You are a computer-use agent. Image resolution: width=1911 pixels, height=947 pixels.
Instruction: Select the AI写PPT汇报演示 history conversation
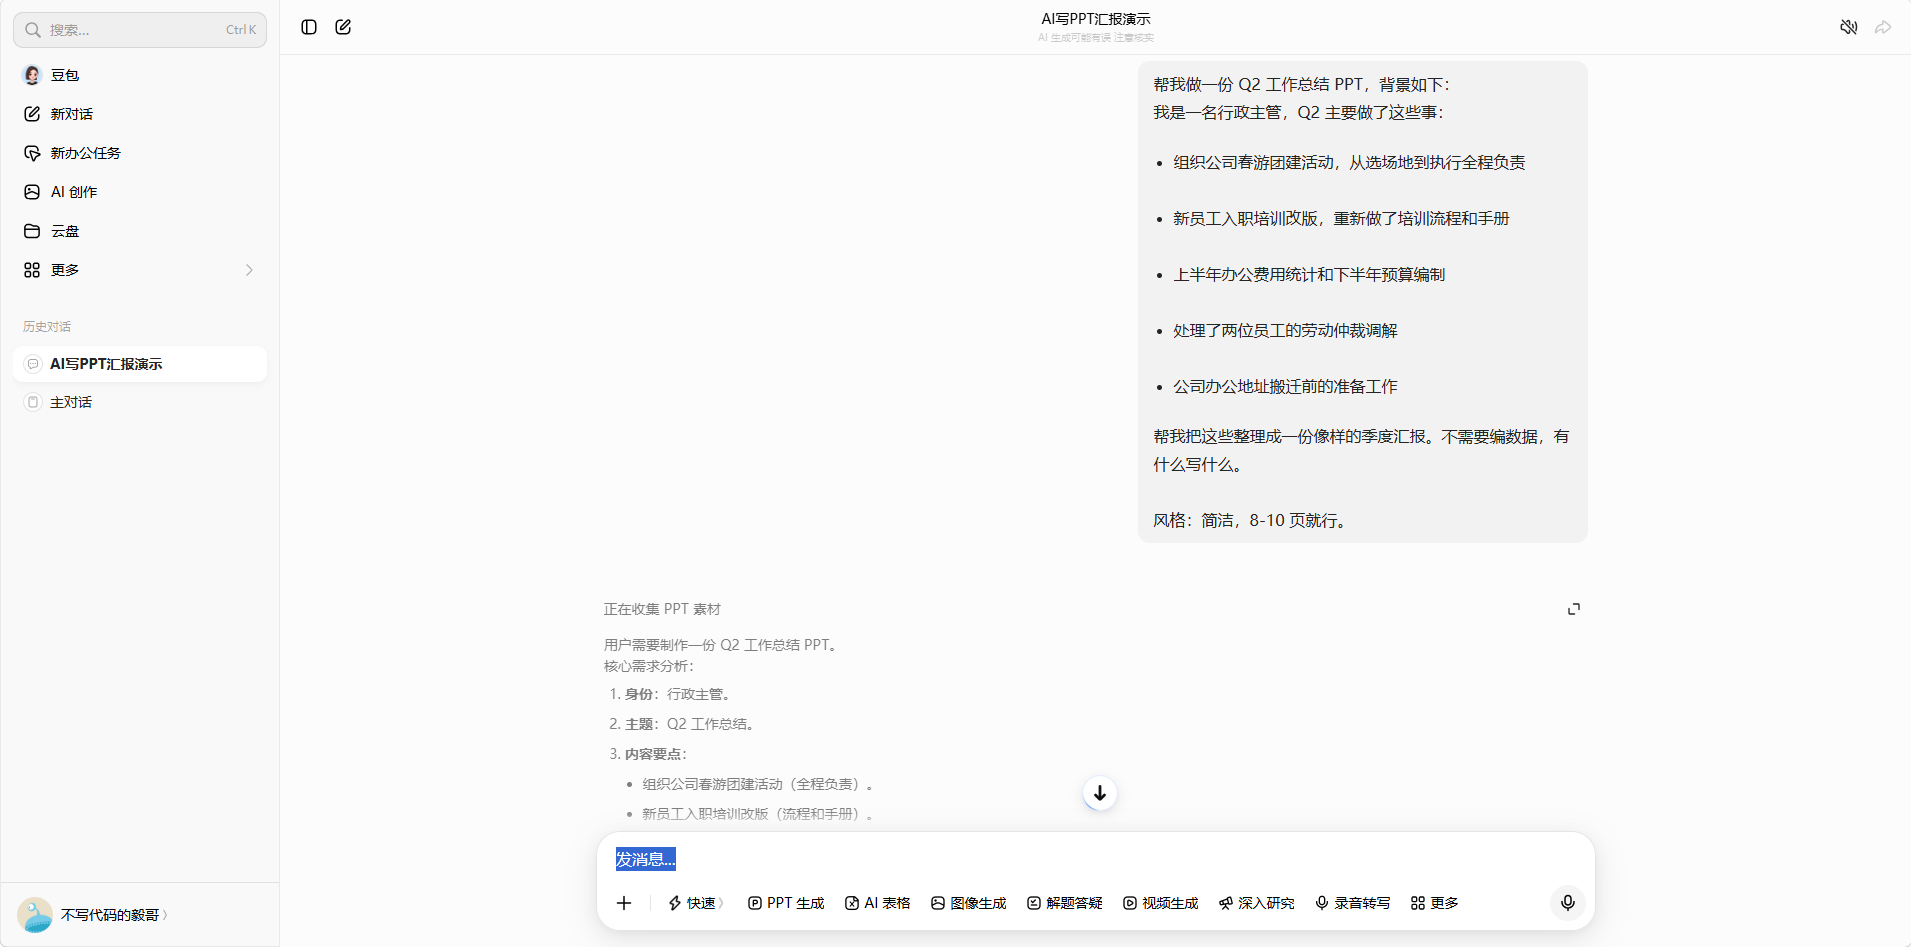click(140, 364)
